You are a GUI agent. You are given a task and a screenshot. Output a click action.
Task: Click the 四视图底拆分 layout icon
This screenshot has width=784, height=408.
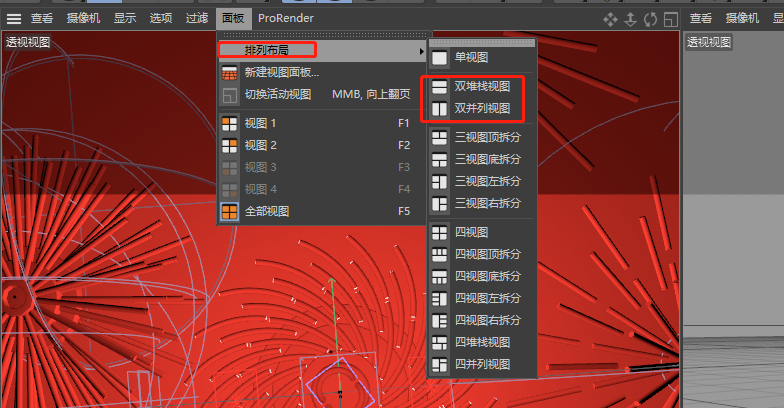coord(440,277)
